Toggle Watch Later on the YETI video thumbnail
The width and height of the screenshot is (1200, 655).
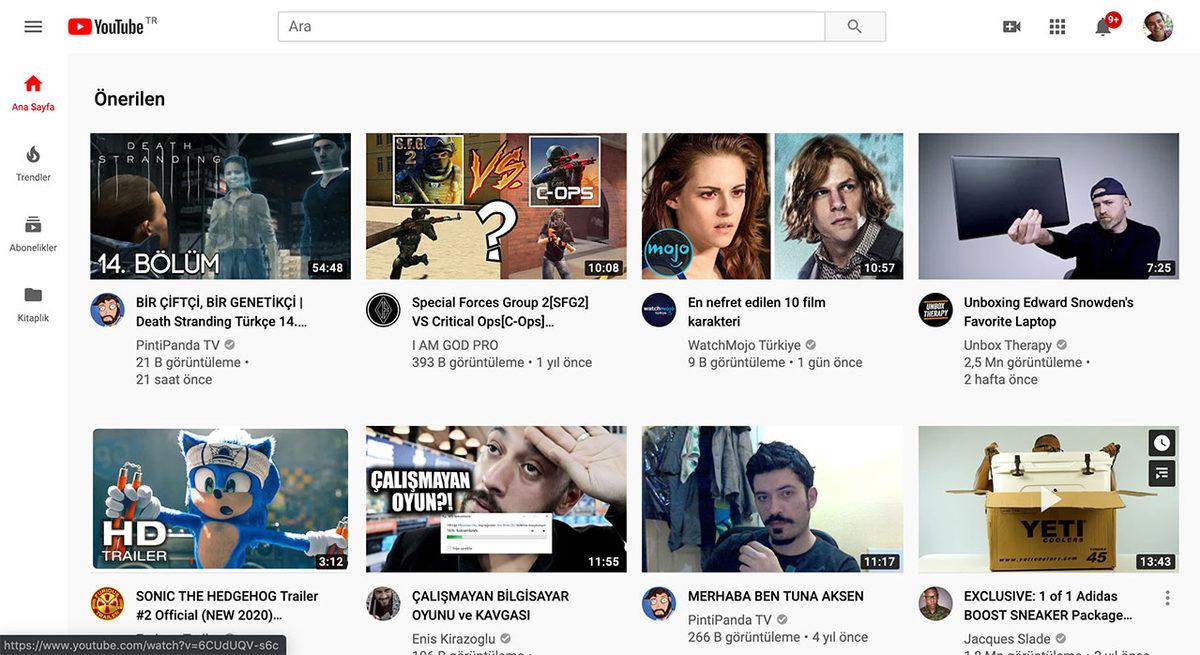(1160, 443)
